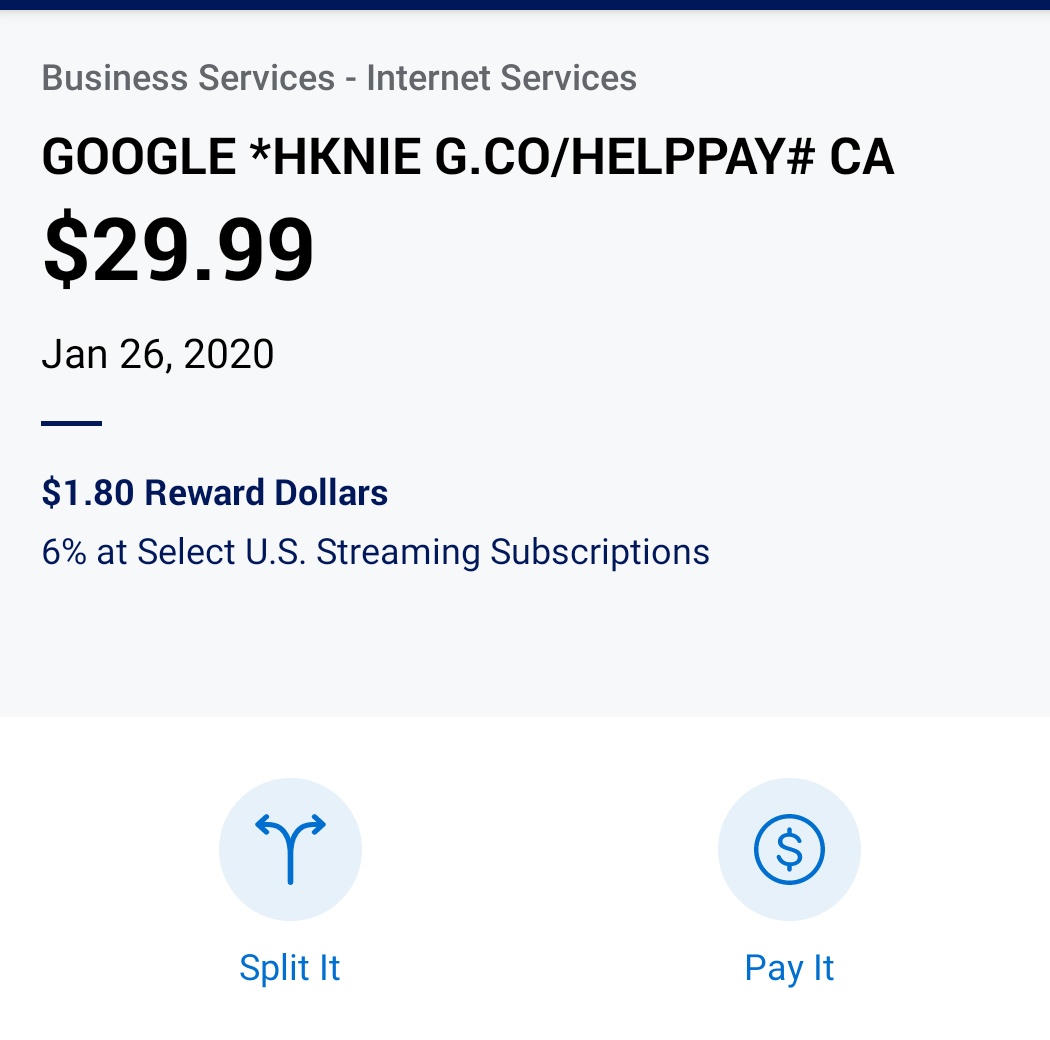1050x1040 pixels.
Task: Tap the word Streaming in rewards line
Action: click(398, 552)
